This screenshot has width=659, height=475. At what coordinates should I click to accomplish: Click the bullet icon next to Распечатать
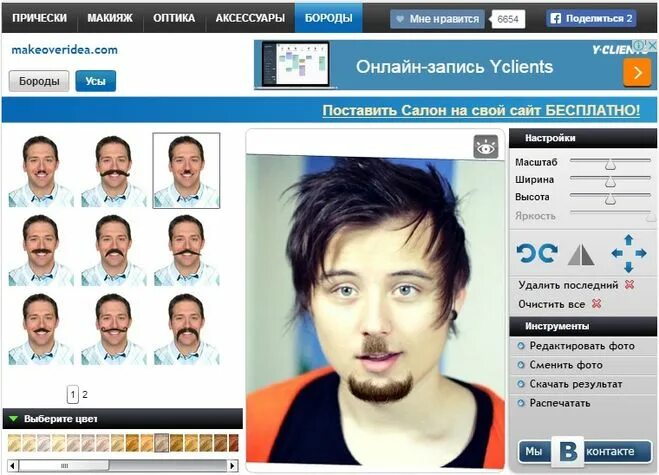click(521, 403)
